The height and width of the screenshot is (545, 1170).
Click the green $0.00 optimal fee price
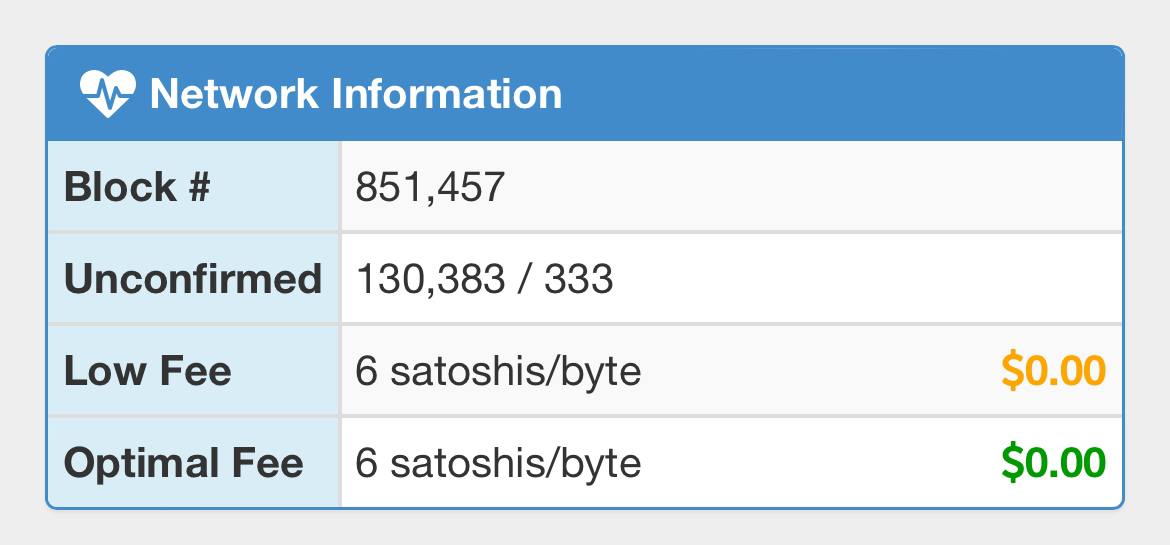coord(1053,463)
